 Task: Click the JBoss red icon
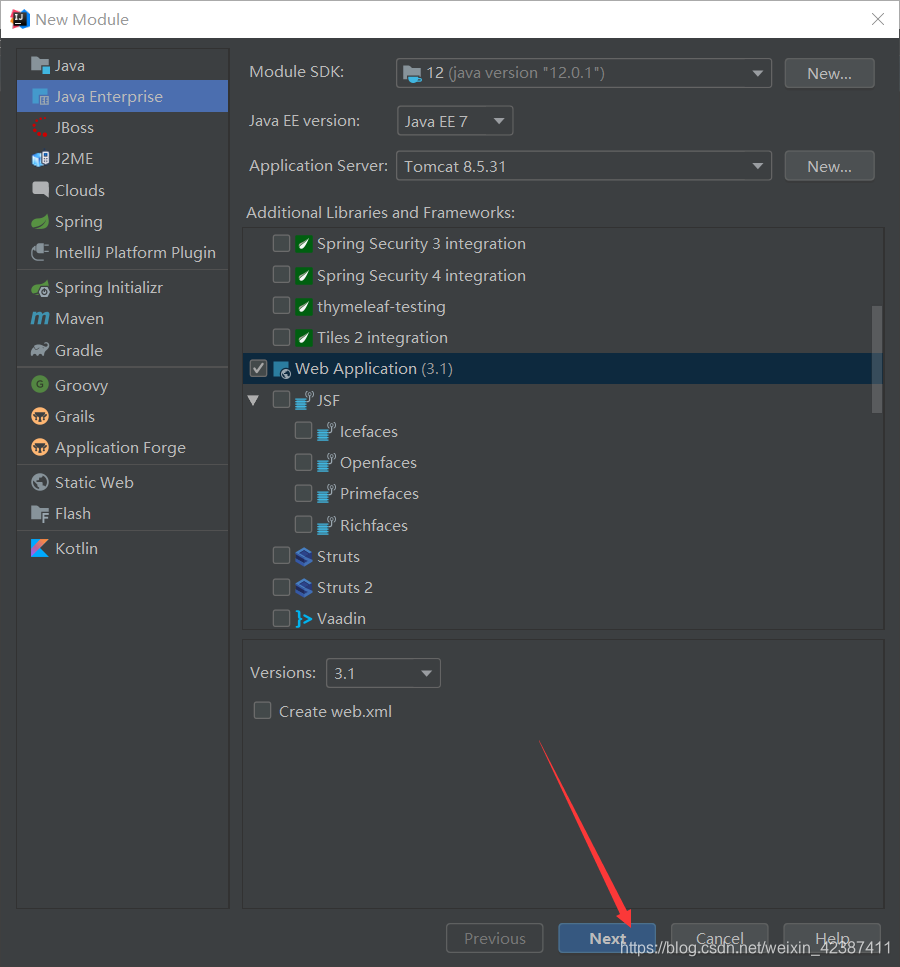(x=40, y=128)
